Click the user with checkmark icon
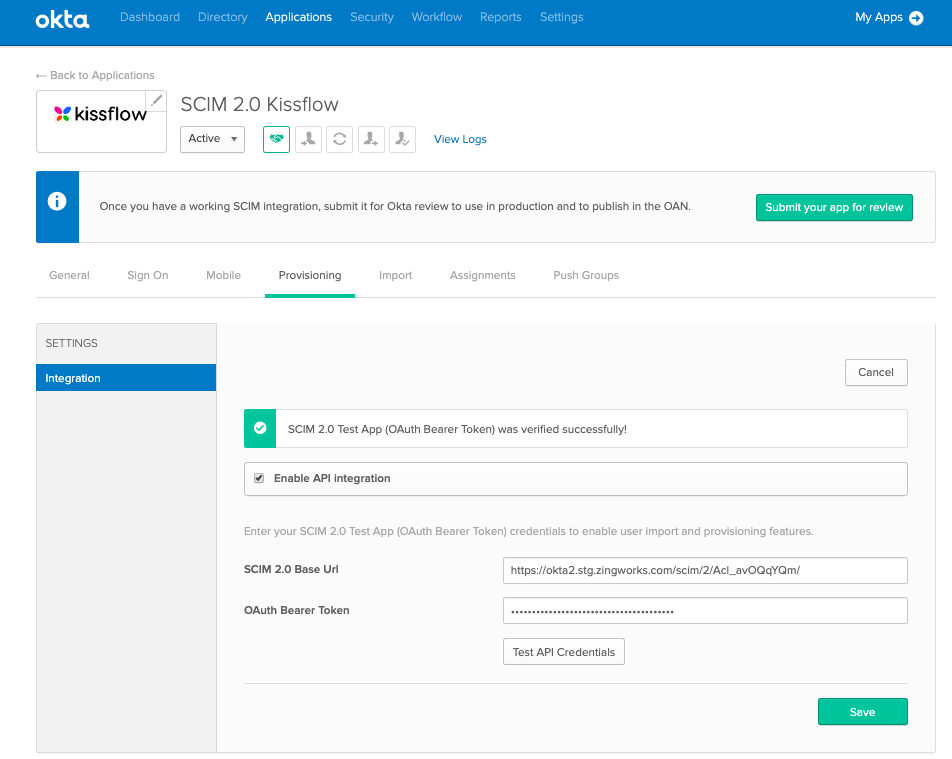Image resolution: width=952 pixels, height=759 pixels. coord(402,139)
